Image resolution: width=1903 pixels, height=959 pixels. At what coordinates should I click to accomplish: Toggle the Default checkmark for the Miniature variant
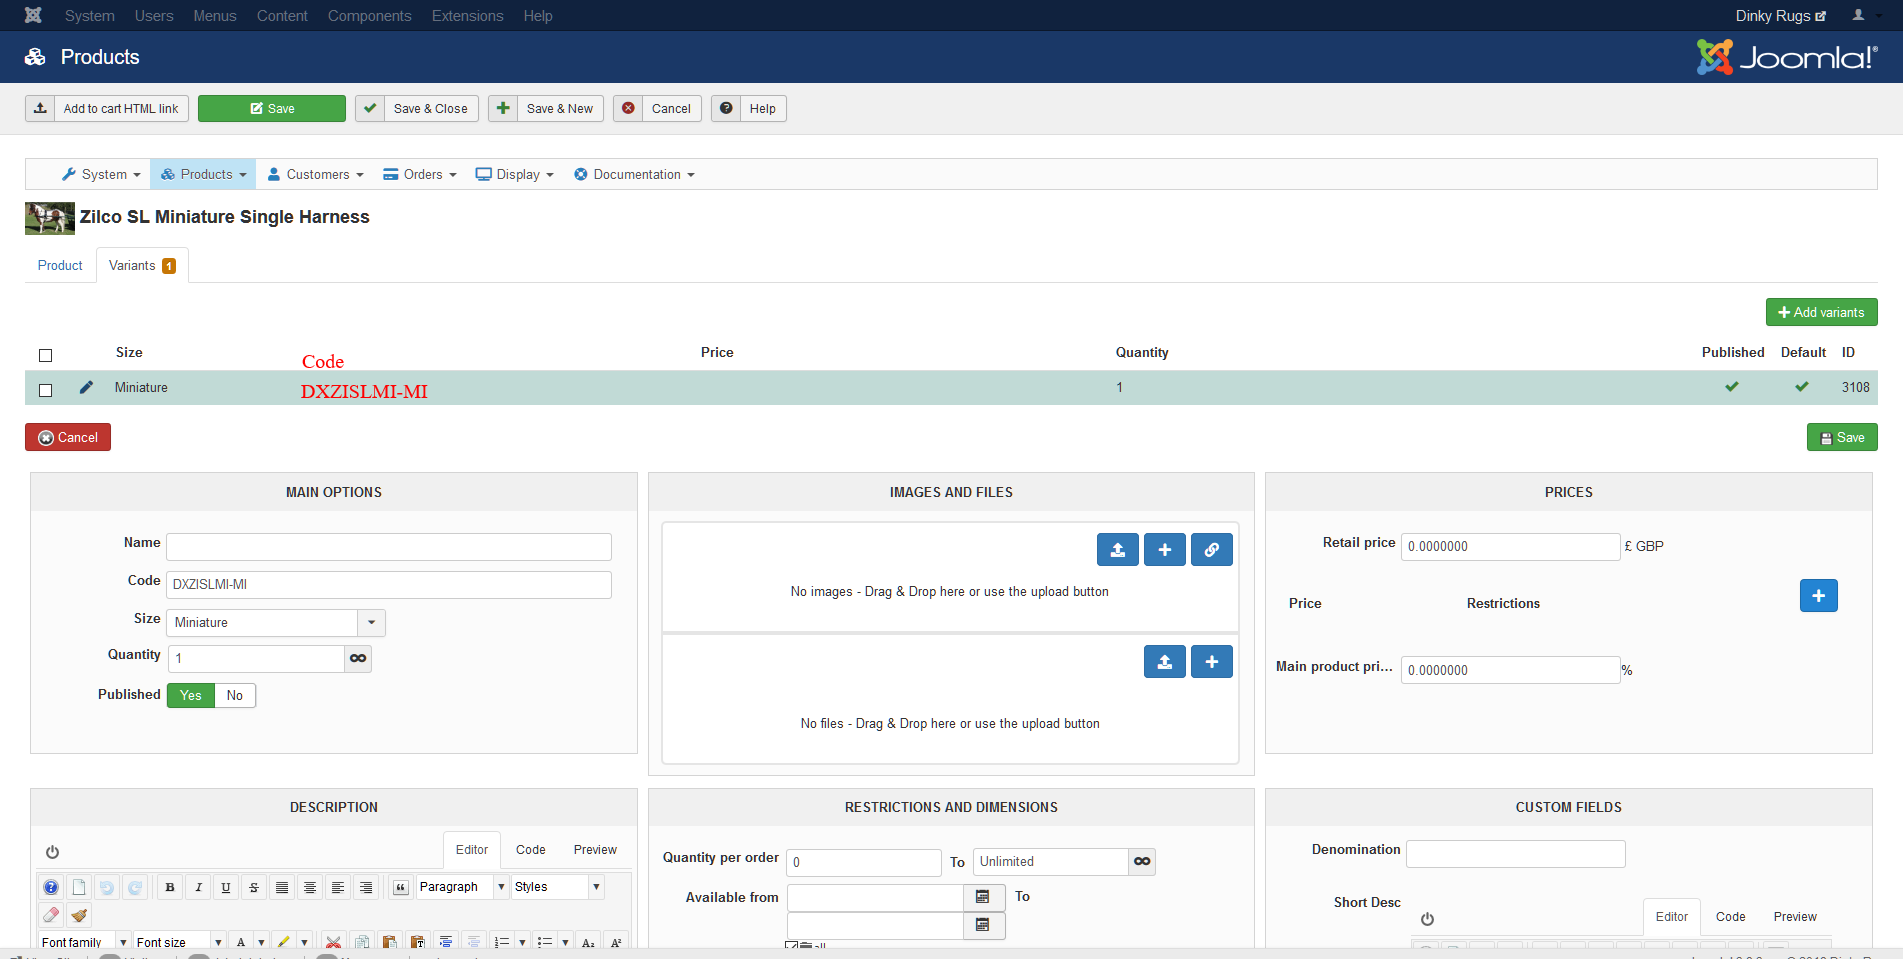(1802, 387)
